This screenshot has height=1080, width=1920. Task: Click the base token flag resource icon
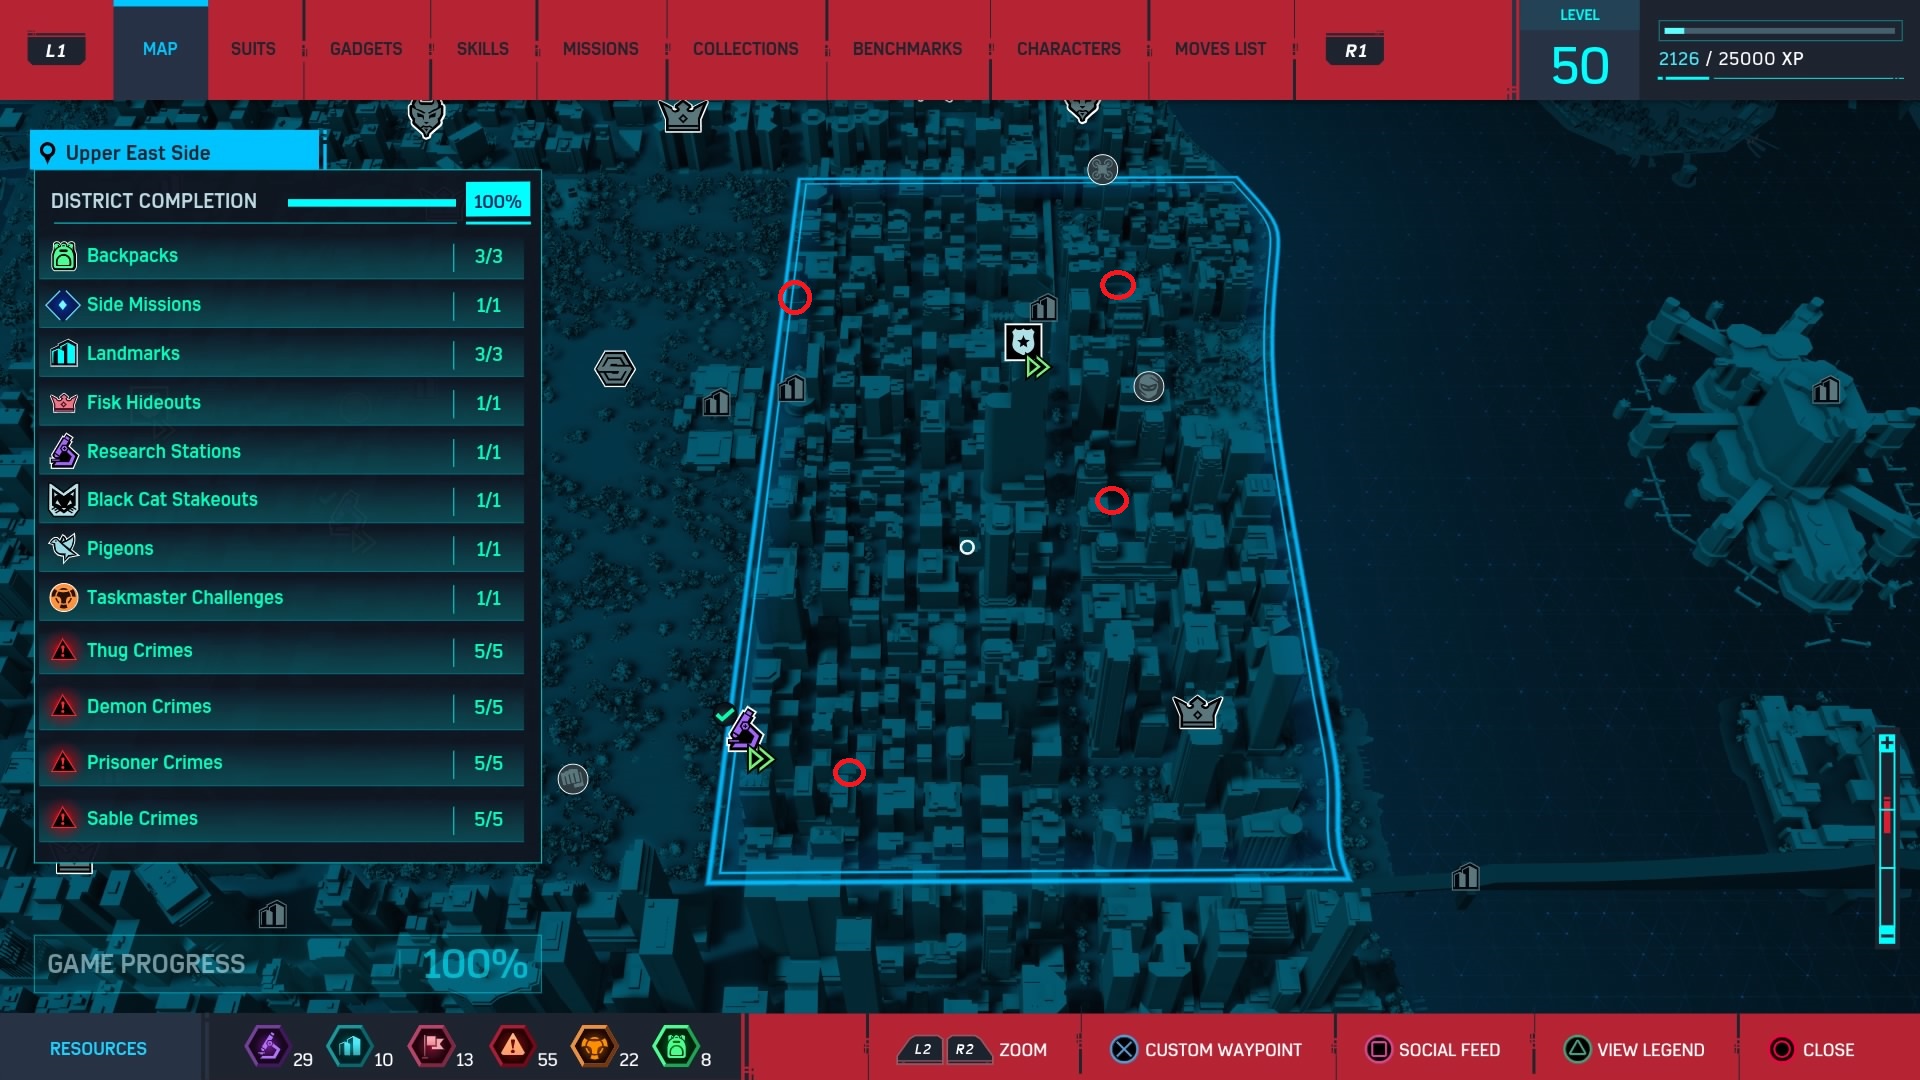(431, 1047)
